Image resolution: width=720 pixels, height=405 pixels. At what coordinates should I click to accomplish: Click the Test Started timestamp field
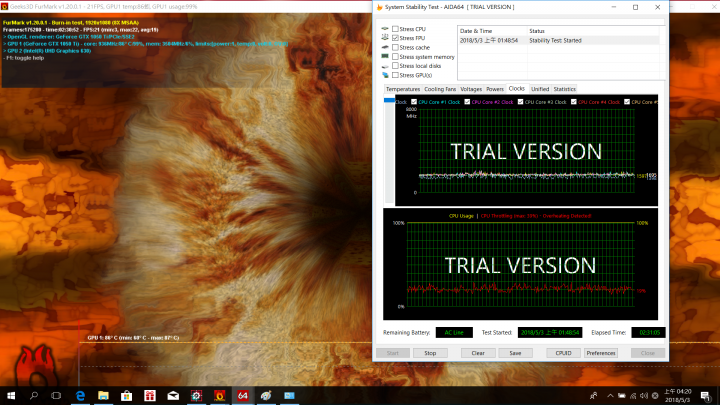(550, 332)
